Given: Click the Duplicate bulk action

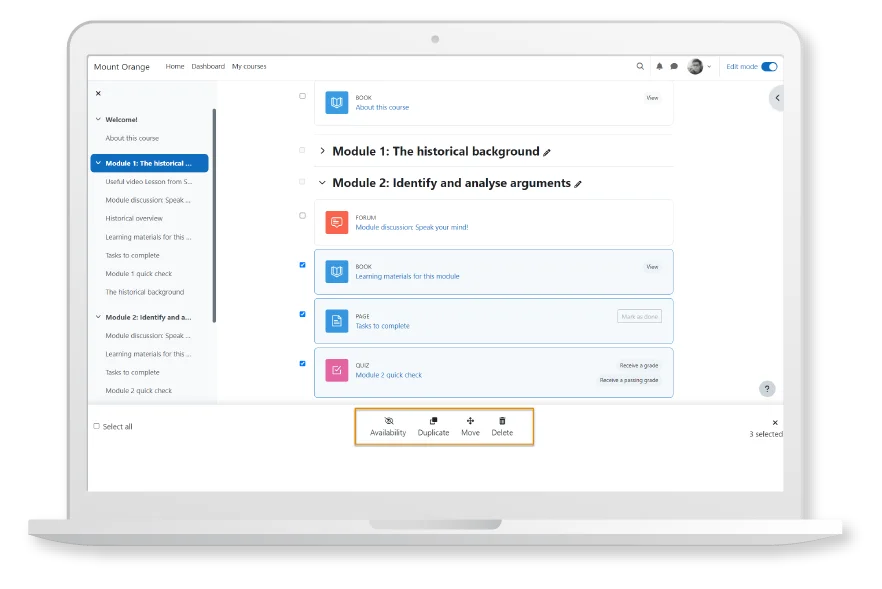Looking at the screenshot, I should 433,427.
